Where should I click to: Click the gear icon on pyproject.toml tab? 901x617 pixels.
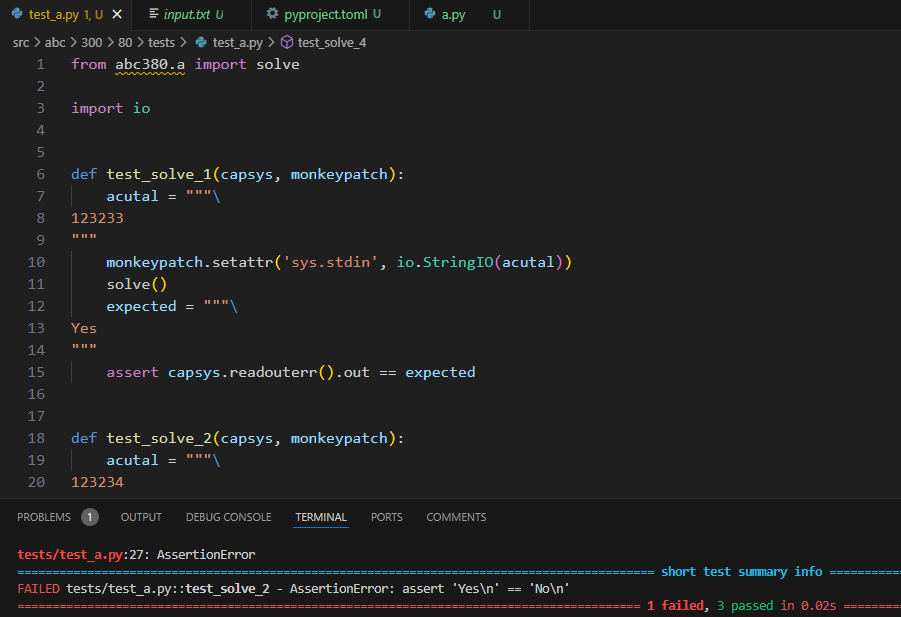272,14
